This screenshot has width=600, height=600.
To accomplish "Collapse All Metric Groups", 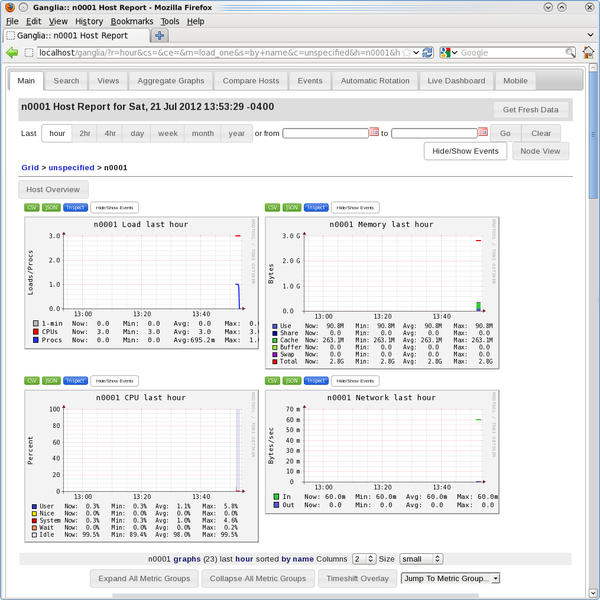I will point(258,579).
